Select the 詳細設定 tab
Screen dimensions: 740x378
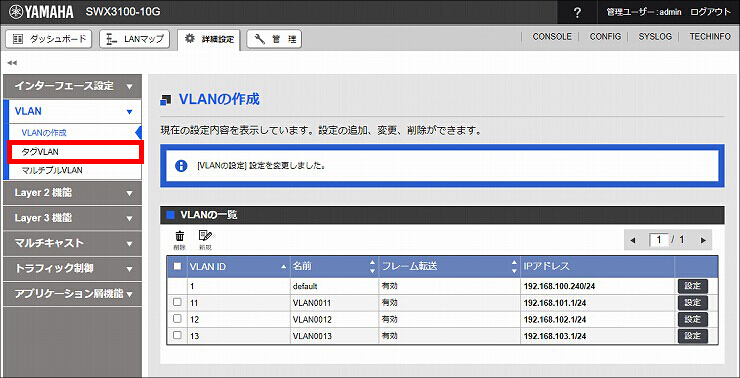210,39
